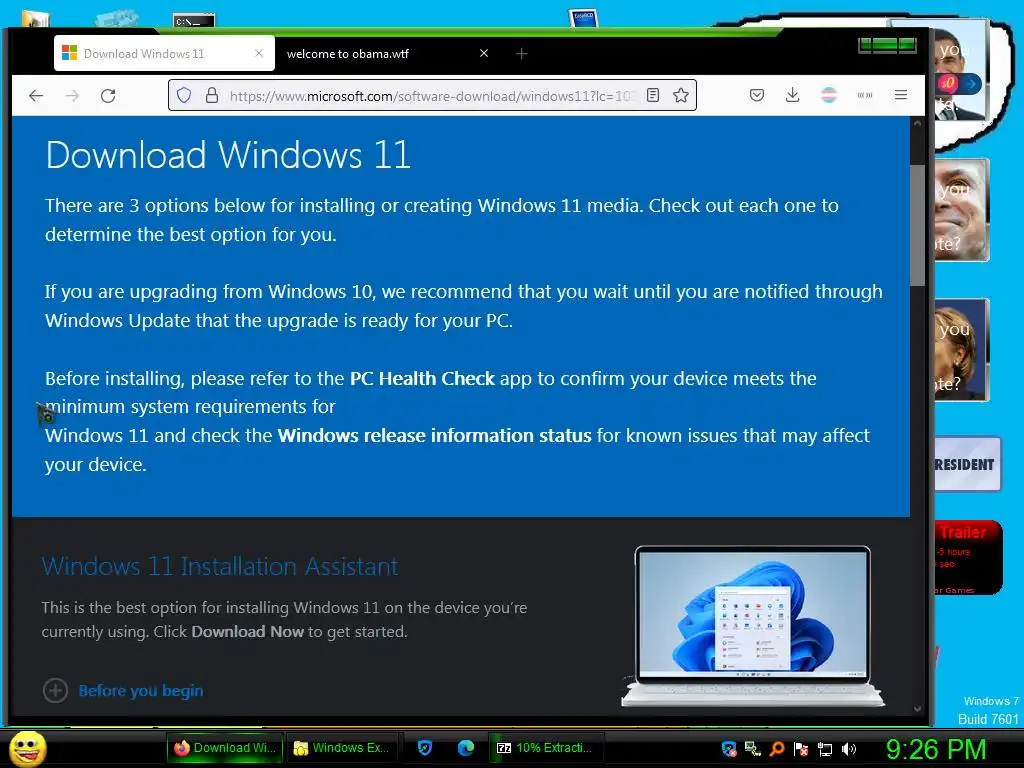
Task: Open Windows release information status link
Action: click(x=434, y=436)
